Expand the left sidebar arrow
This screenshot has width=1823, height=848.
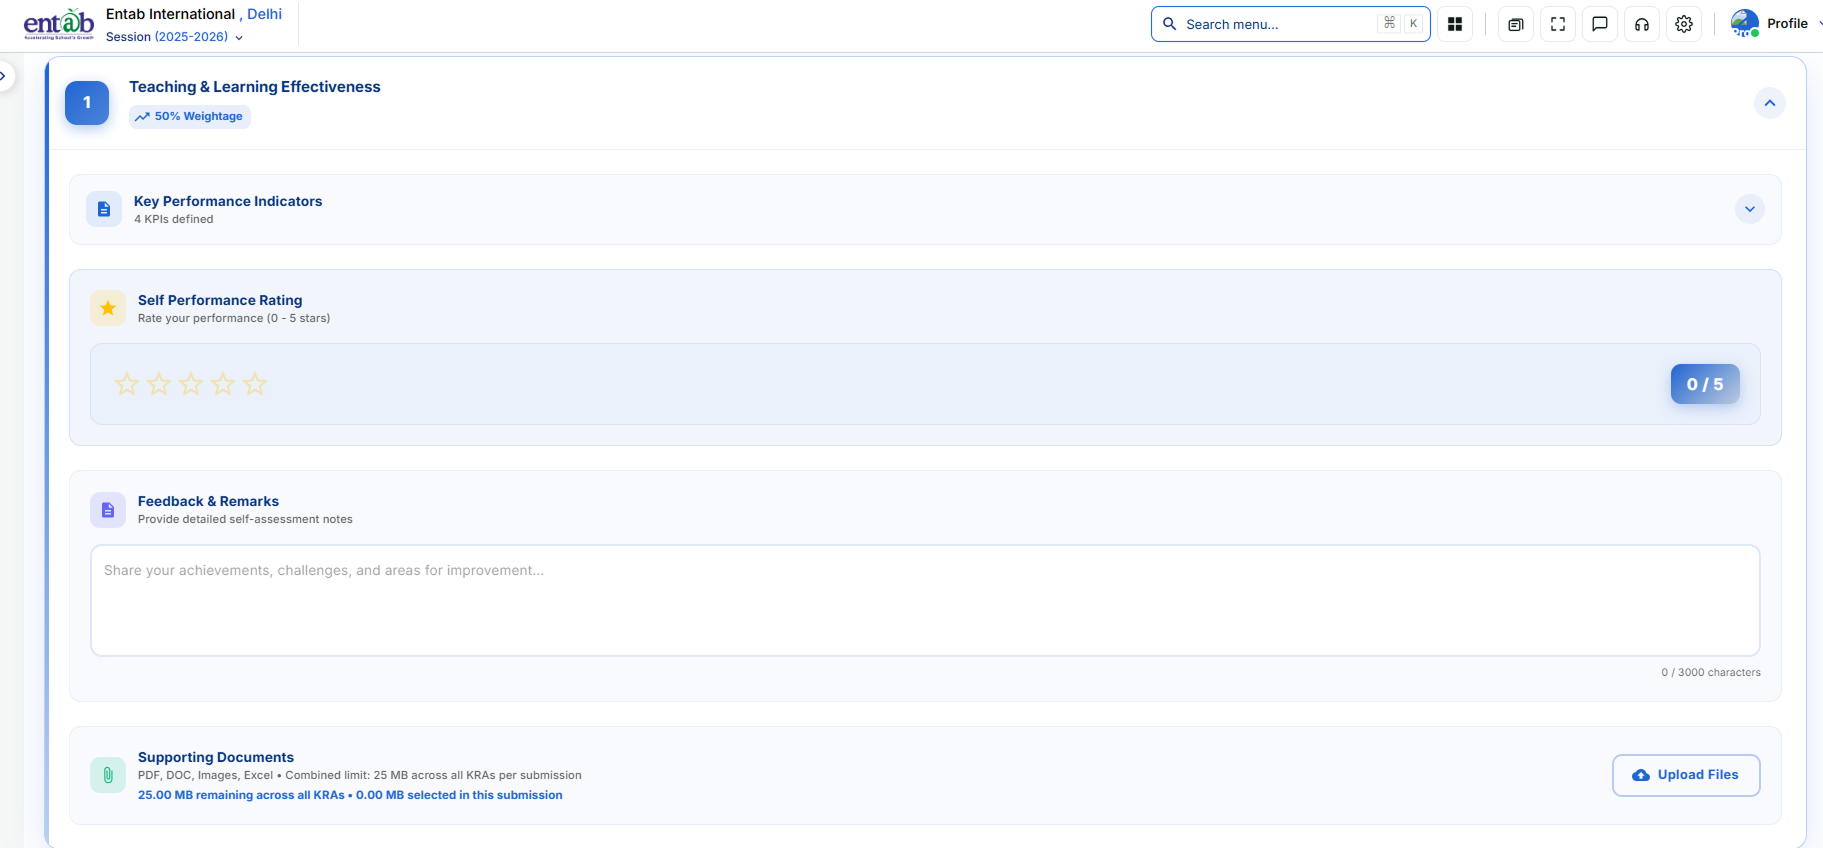tap(4, 76)
